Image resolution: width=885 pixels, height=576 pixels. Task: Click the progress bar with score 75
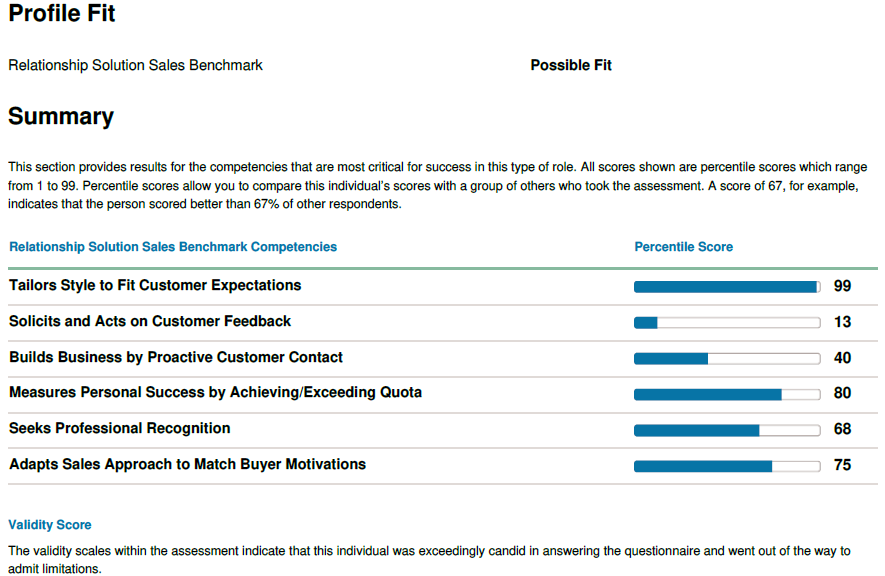(727, 466)
